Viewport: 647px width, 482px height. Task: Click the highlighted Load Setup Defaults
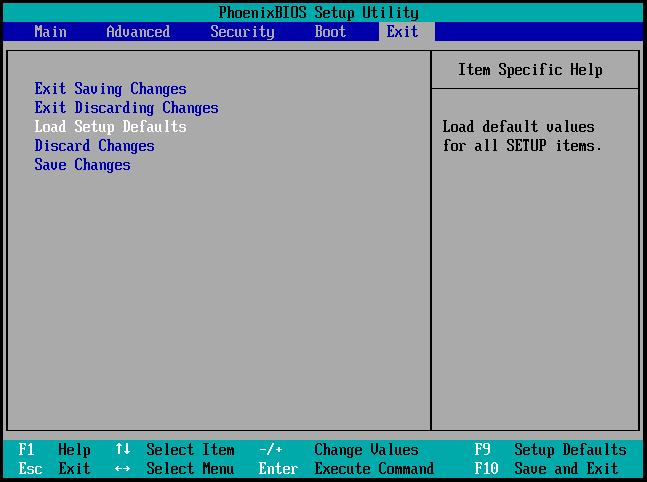pos(110,127)
